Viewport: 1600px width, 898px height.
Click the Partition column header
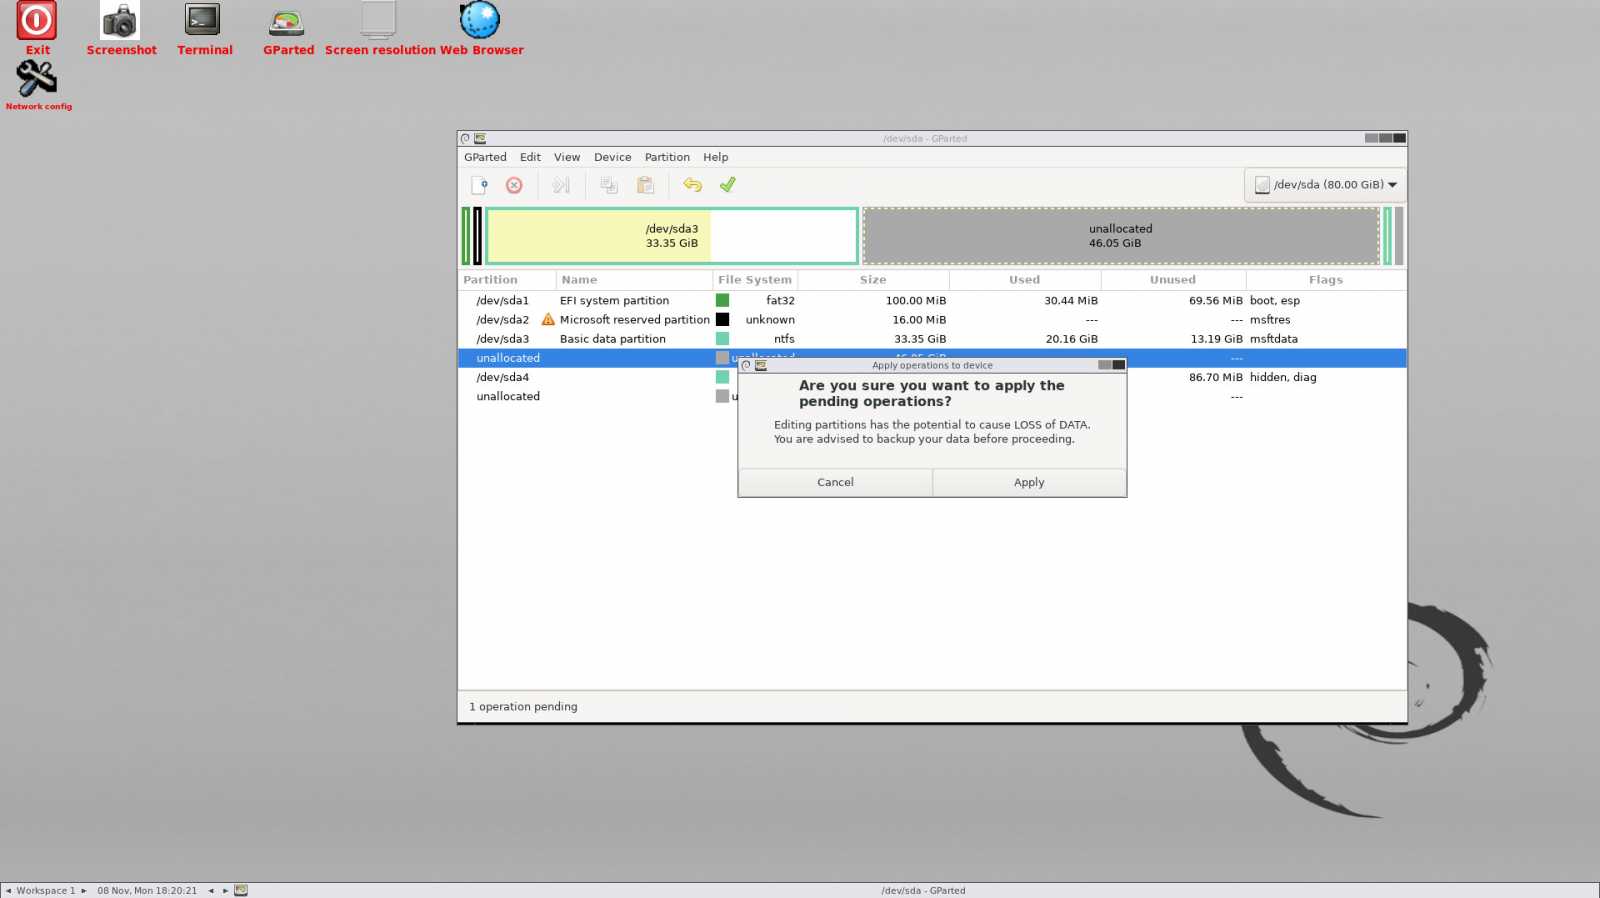click(507, 280)
